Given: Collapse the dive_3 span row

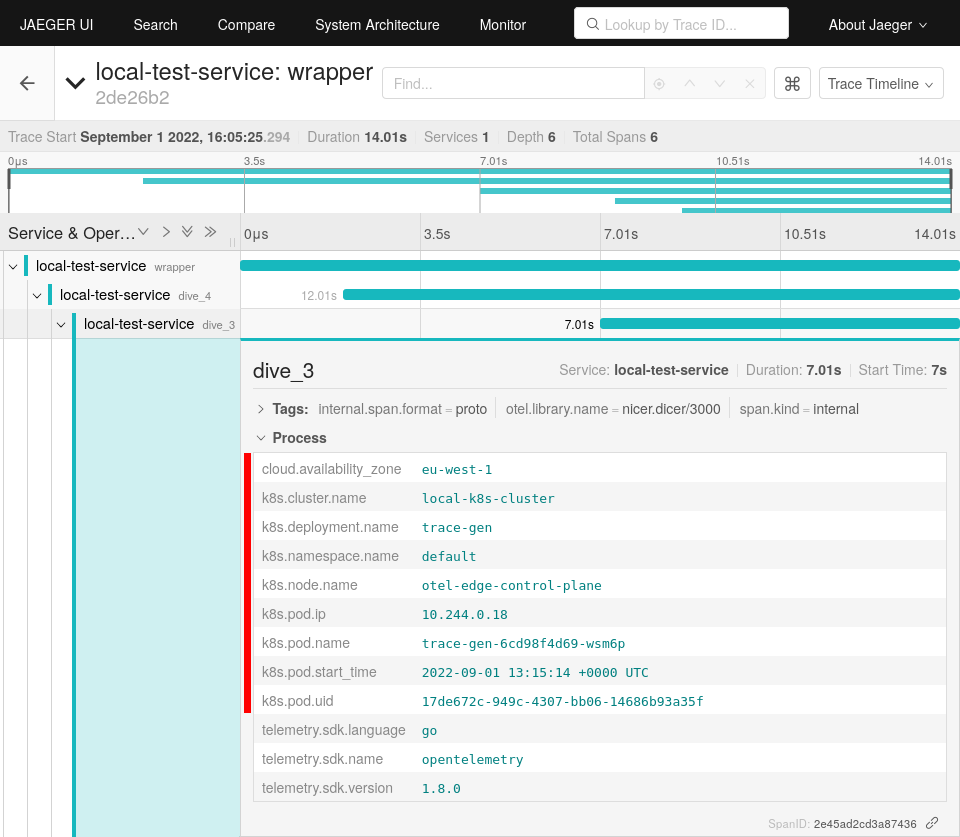Looking at the screenshot, I should tap(61, 325).
